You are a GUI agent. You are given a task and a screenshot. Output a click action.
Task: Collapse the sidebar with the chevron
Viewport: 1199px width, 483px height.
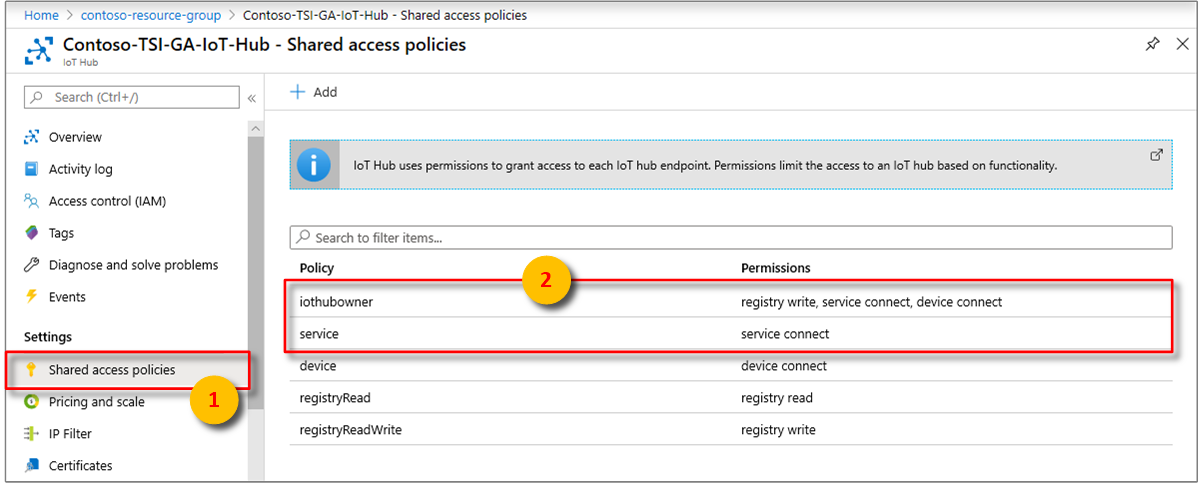pyautogui.click(x=252, y=98)
